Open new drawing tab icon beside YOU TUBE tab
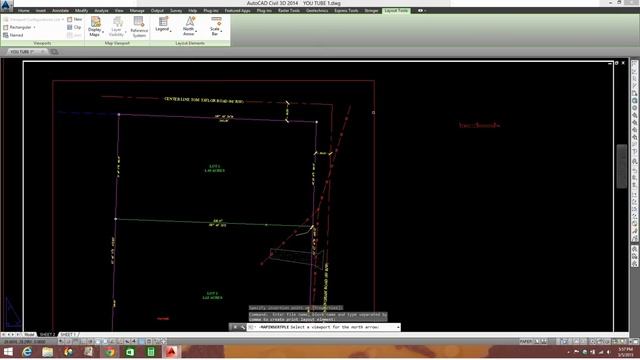The width and height of the screenshot is (640, 360). click(x=54, y=52)
